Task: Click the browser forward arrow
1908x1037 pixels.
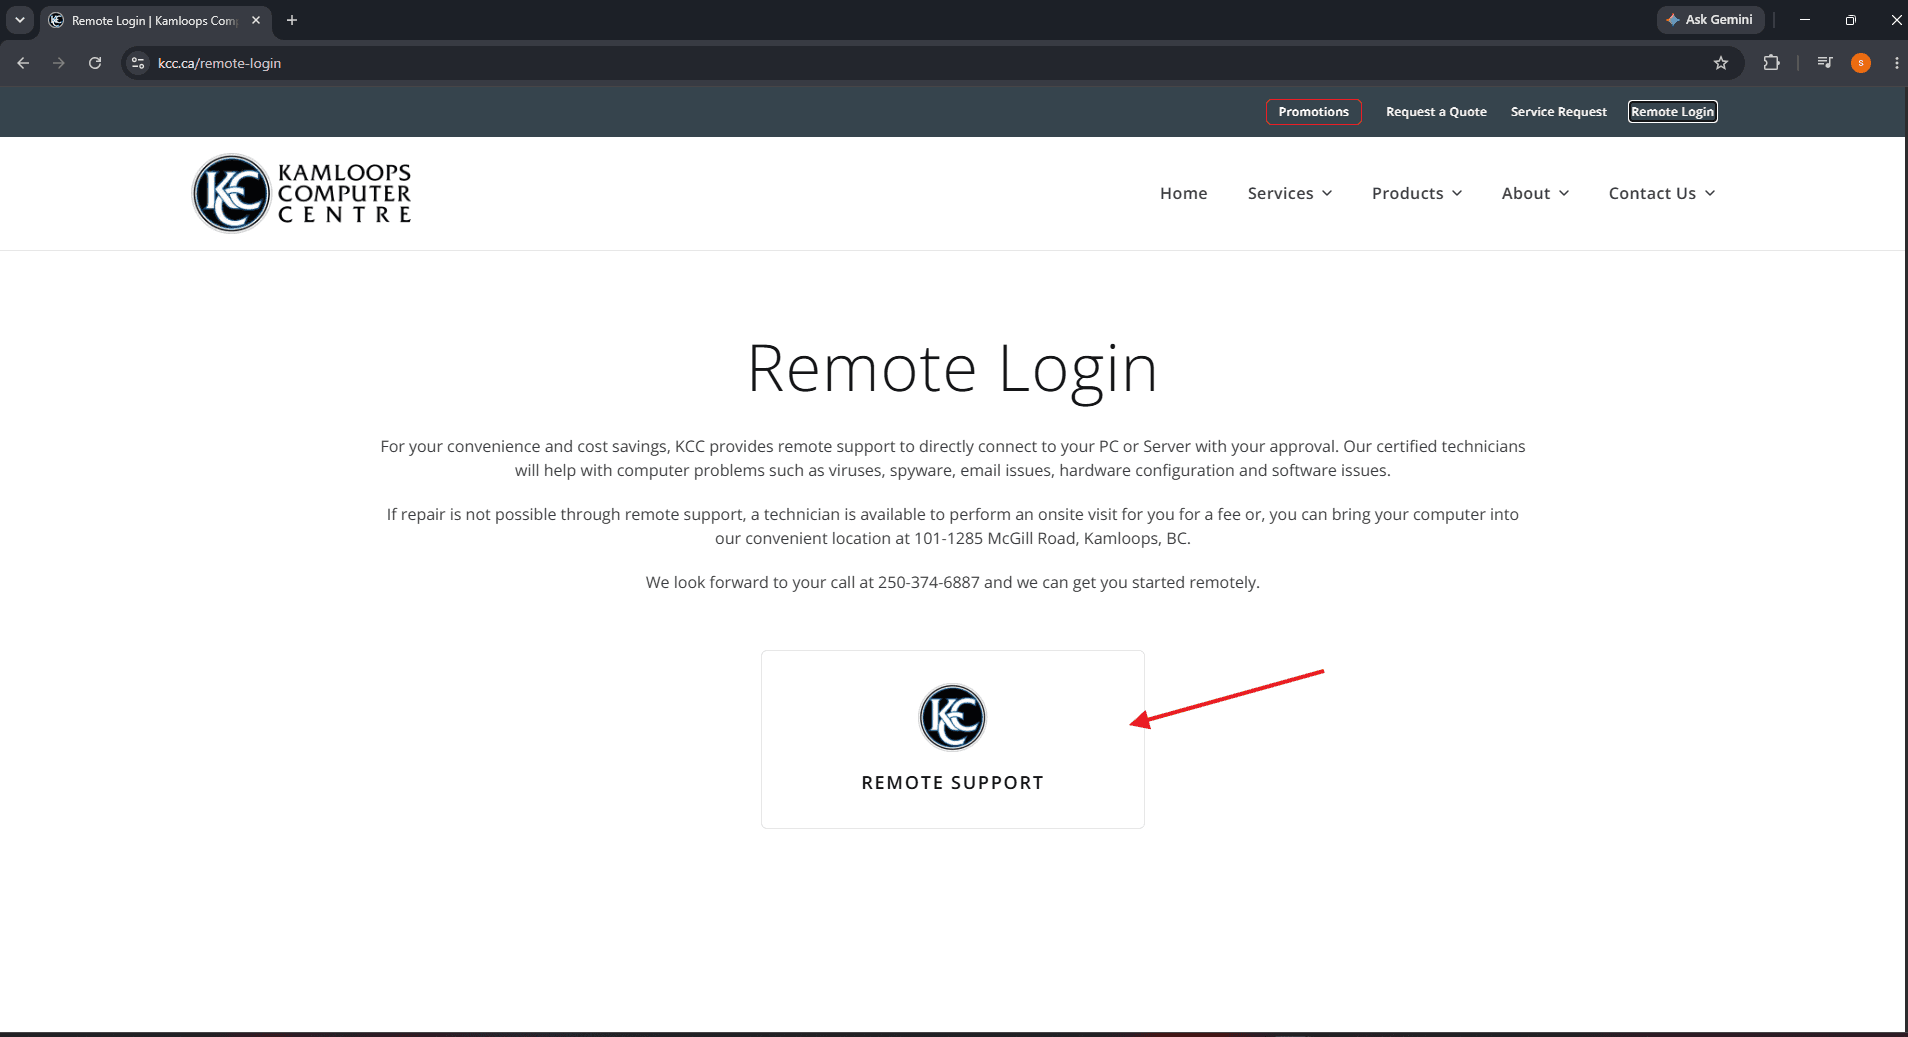Action: click(59, 63)
